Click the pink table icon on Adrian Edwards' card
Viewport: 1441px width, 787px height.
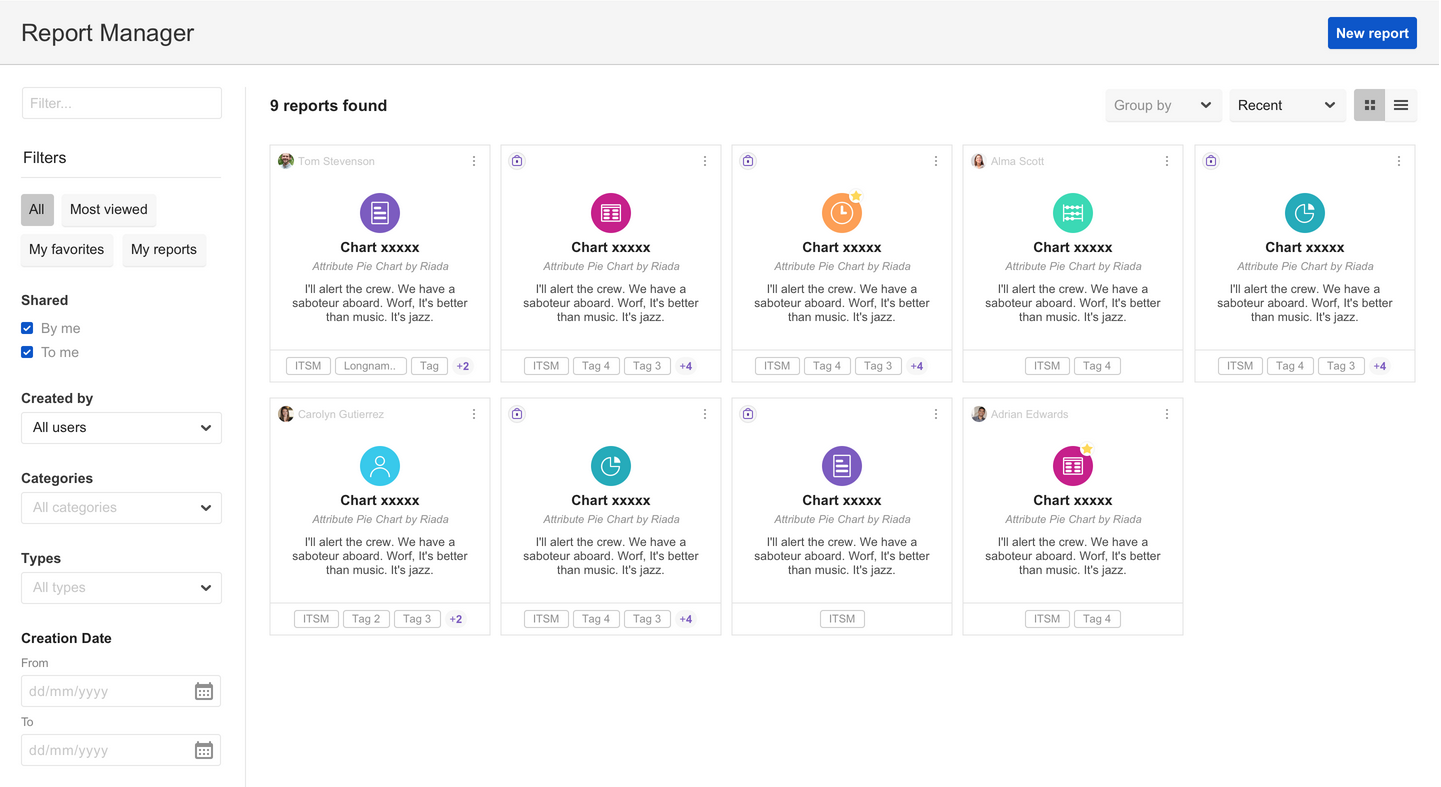1073,466
